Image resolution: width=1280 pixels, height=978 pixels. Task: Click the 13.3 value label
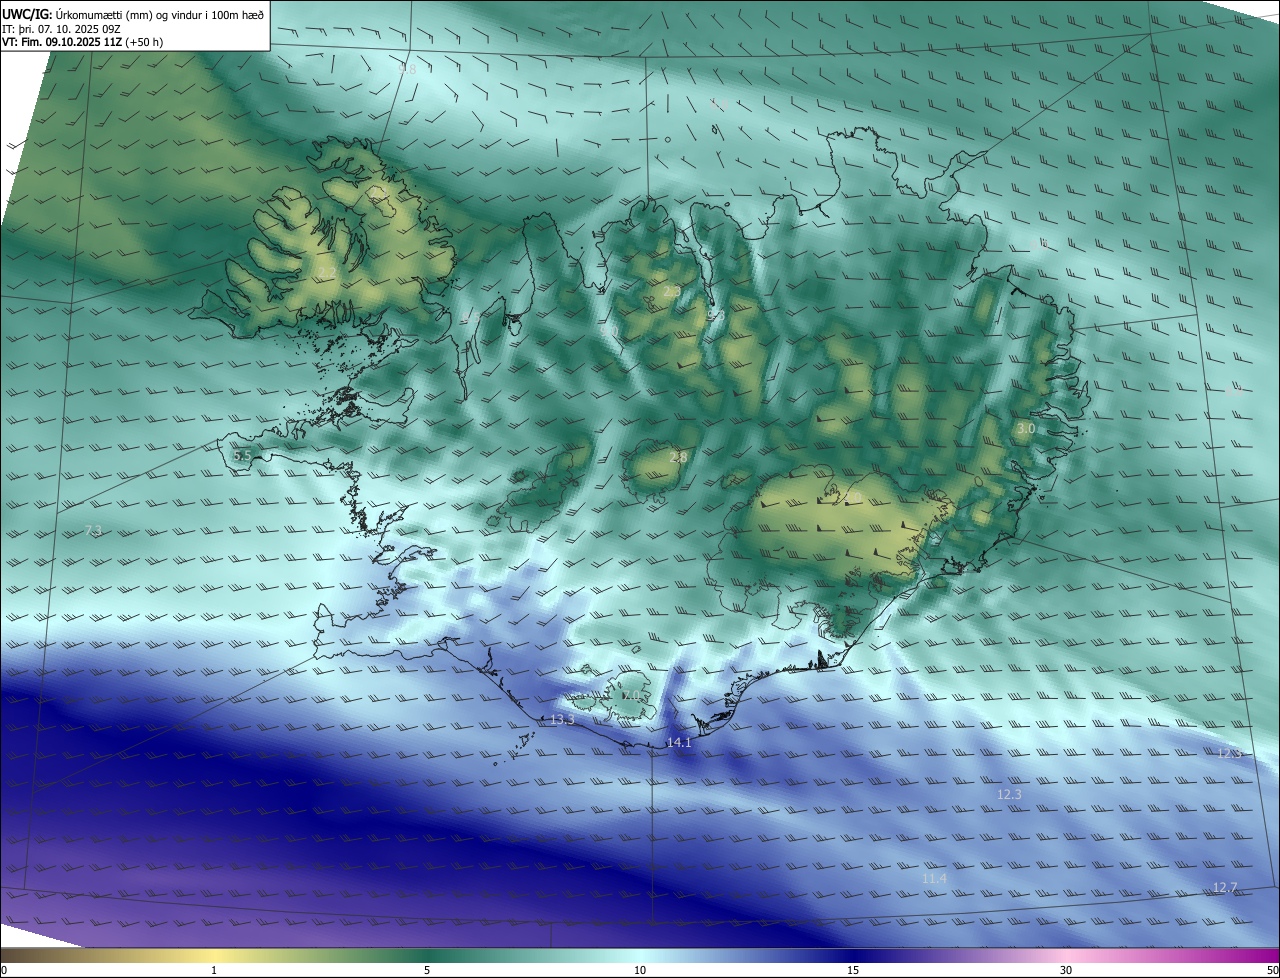(x=563, y=720)
